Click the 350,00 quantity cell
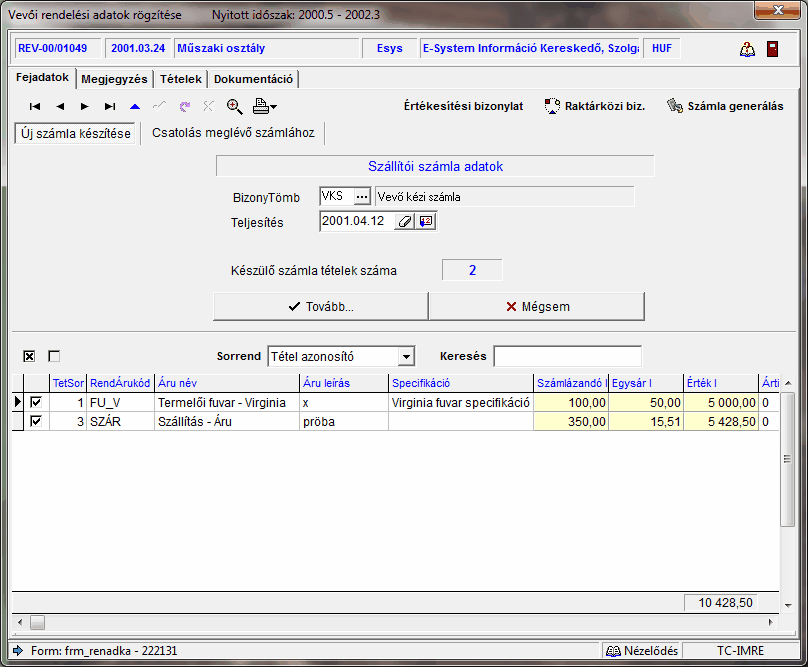Viewport: 808px width, 667px height. (571, 422)
